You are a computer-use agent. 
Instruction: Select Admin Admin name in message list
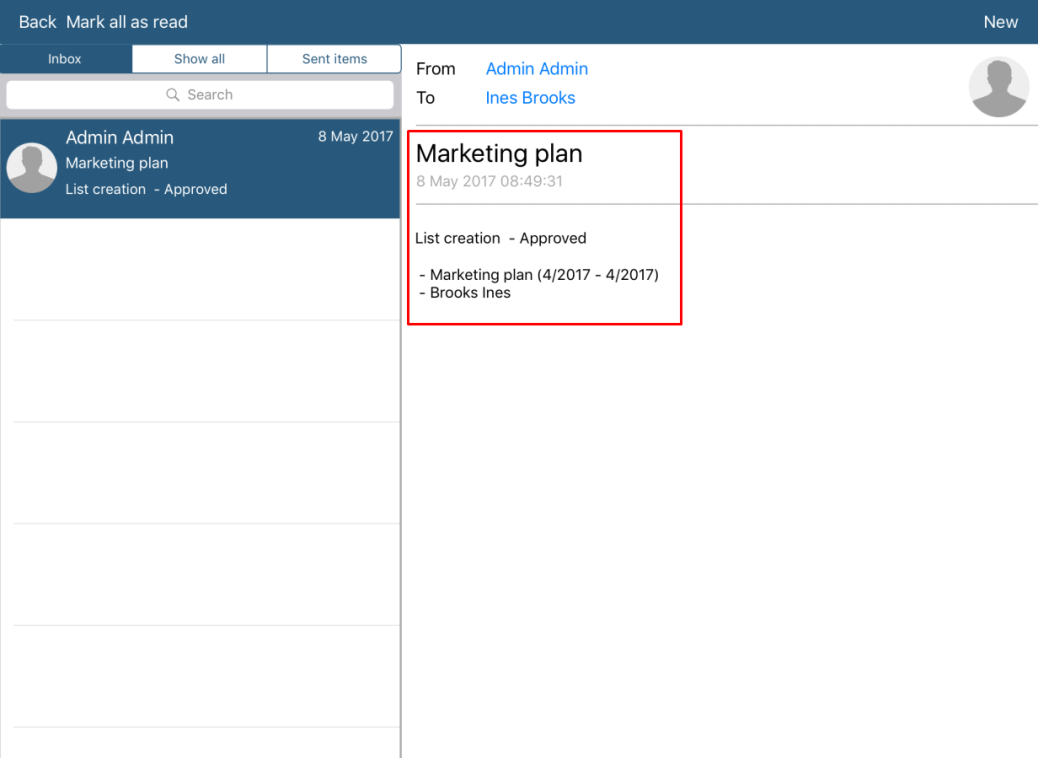point(119,138)
